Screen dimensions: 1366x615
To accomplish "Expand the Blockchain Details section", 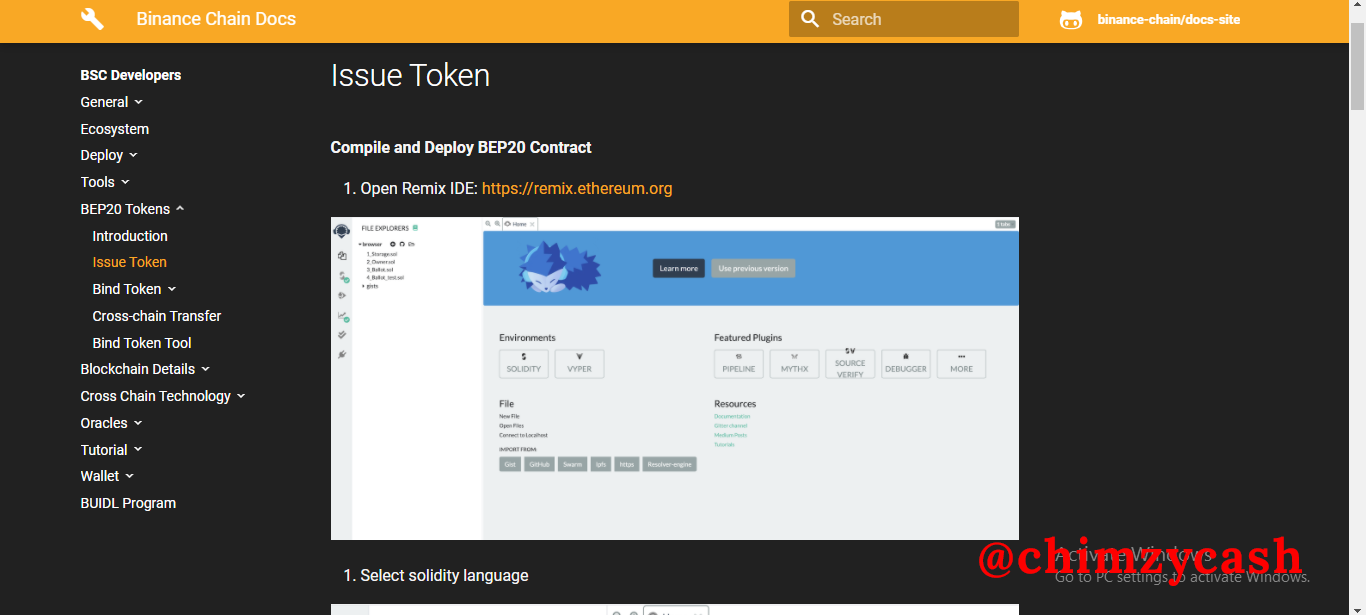I will click(x=145, y=369).
